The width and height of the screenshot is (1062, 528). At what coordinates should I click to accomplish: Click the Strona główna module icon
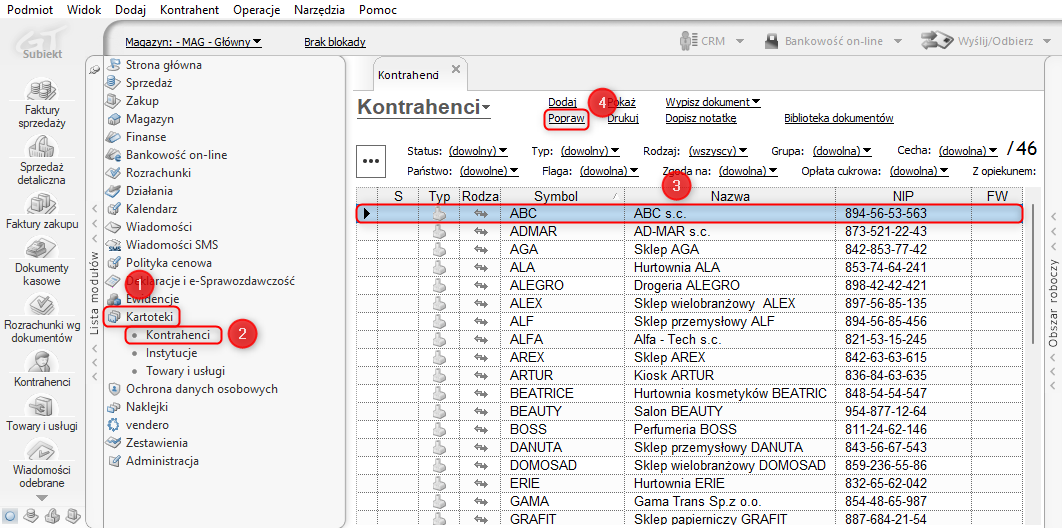(114, 65)
